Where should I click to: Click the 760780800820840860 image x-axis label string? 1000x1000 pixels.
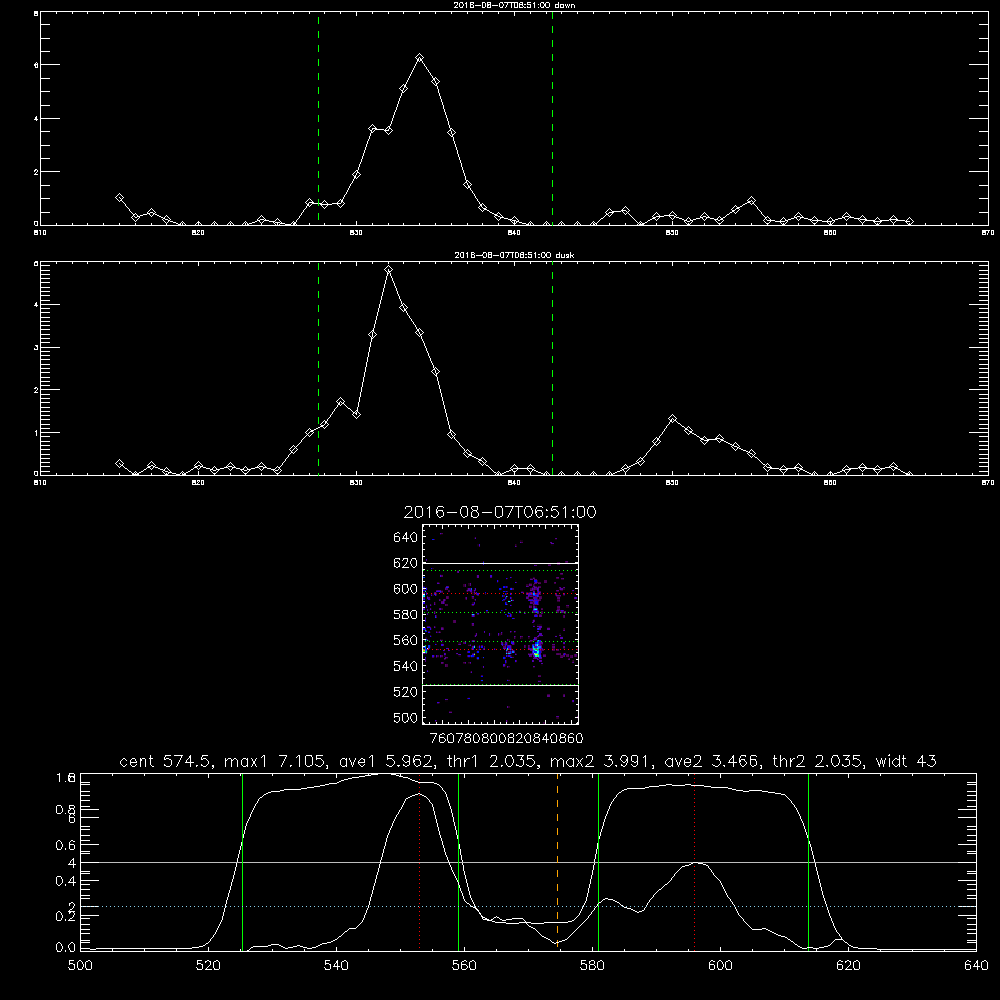506,738
